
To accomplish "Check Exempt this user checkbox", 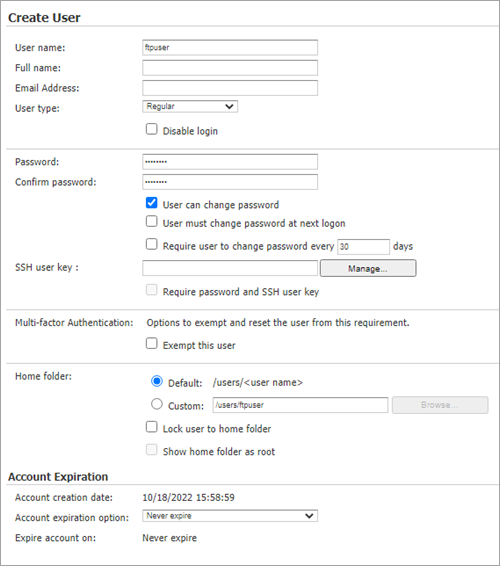I will tap(152, 343).
